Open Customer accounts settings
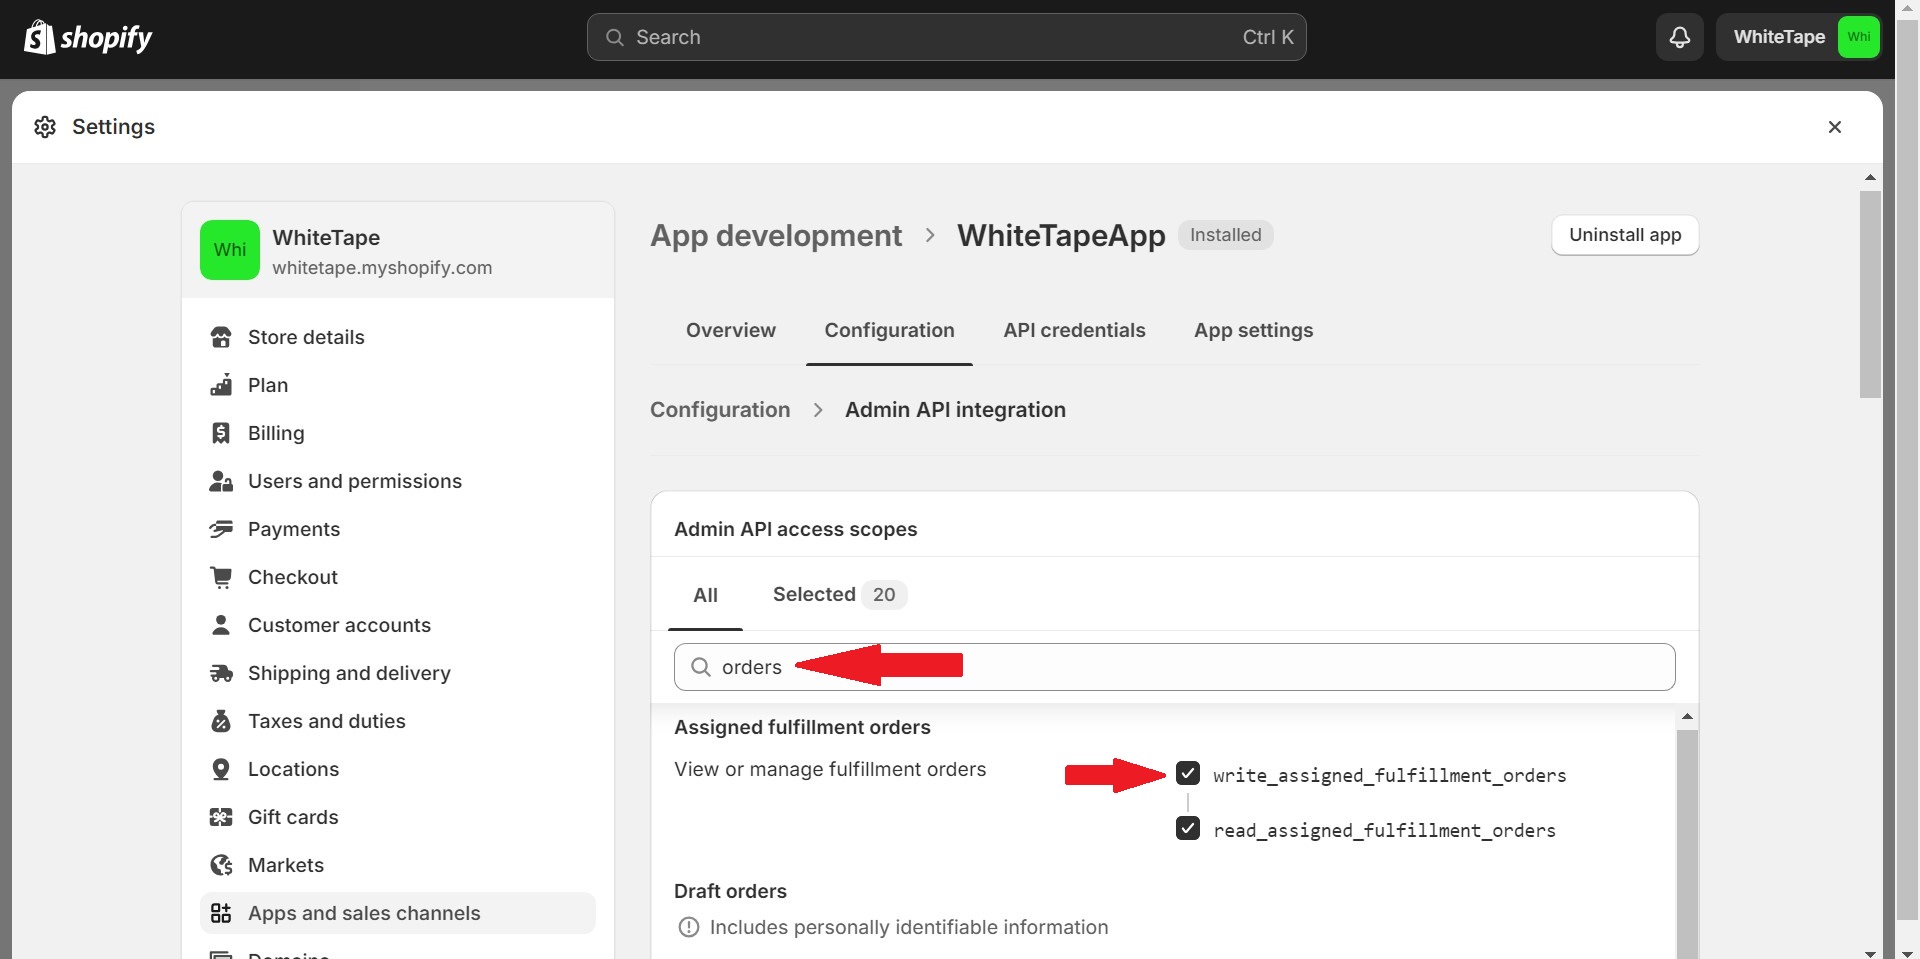Screen dimensions: 1920x959 click(x=398, y=625)
